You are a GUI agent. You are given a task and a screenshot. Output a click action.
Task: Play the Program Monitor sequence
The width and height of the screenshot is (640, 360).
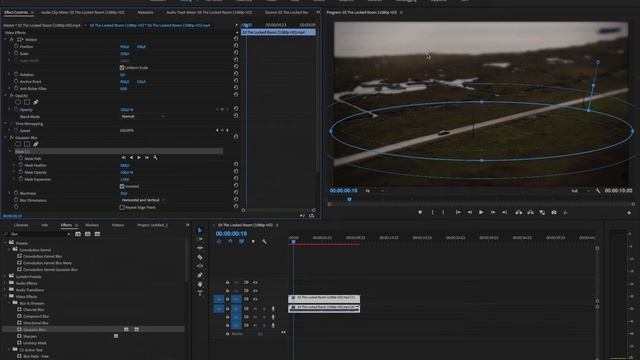(x=481, y=212)
